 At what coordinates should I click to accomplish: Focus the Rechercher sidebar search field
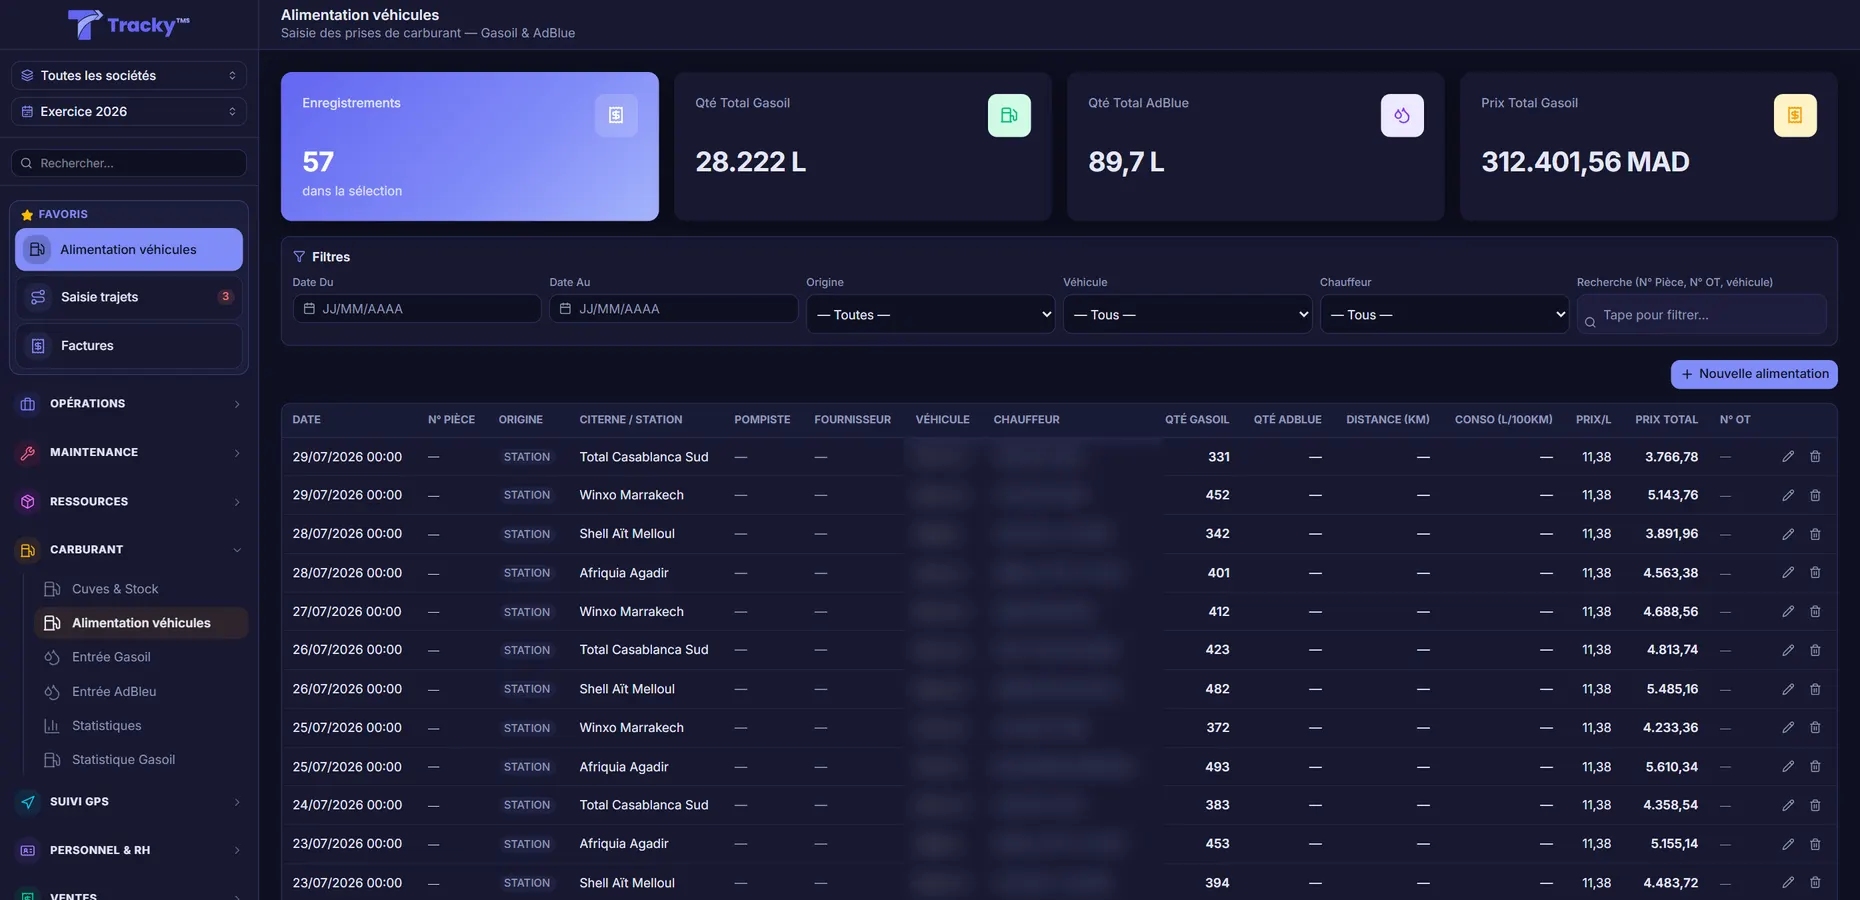pyautogui.click(x=129, y=163)
